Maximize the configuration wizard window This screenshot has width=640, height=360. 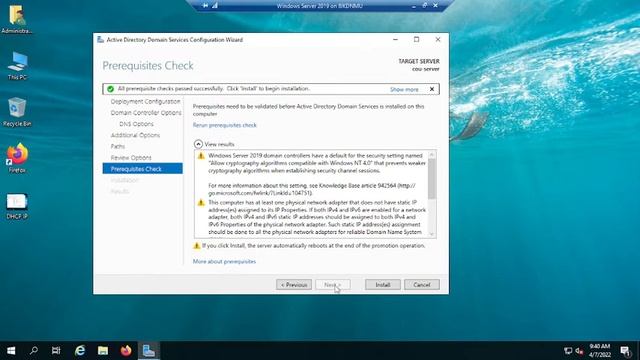416,40
